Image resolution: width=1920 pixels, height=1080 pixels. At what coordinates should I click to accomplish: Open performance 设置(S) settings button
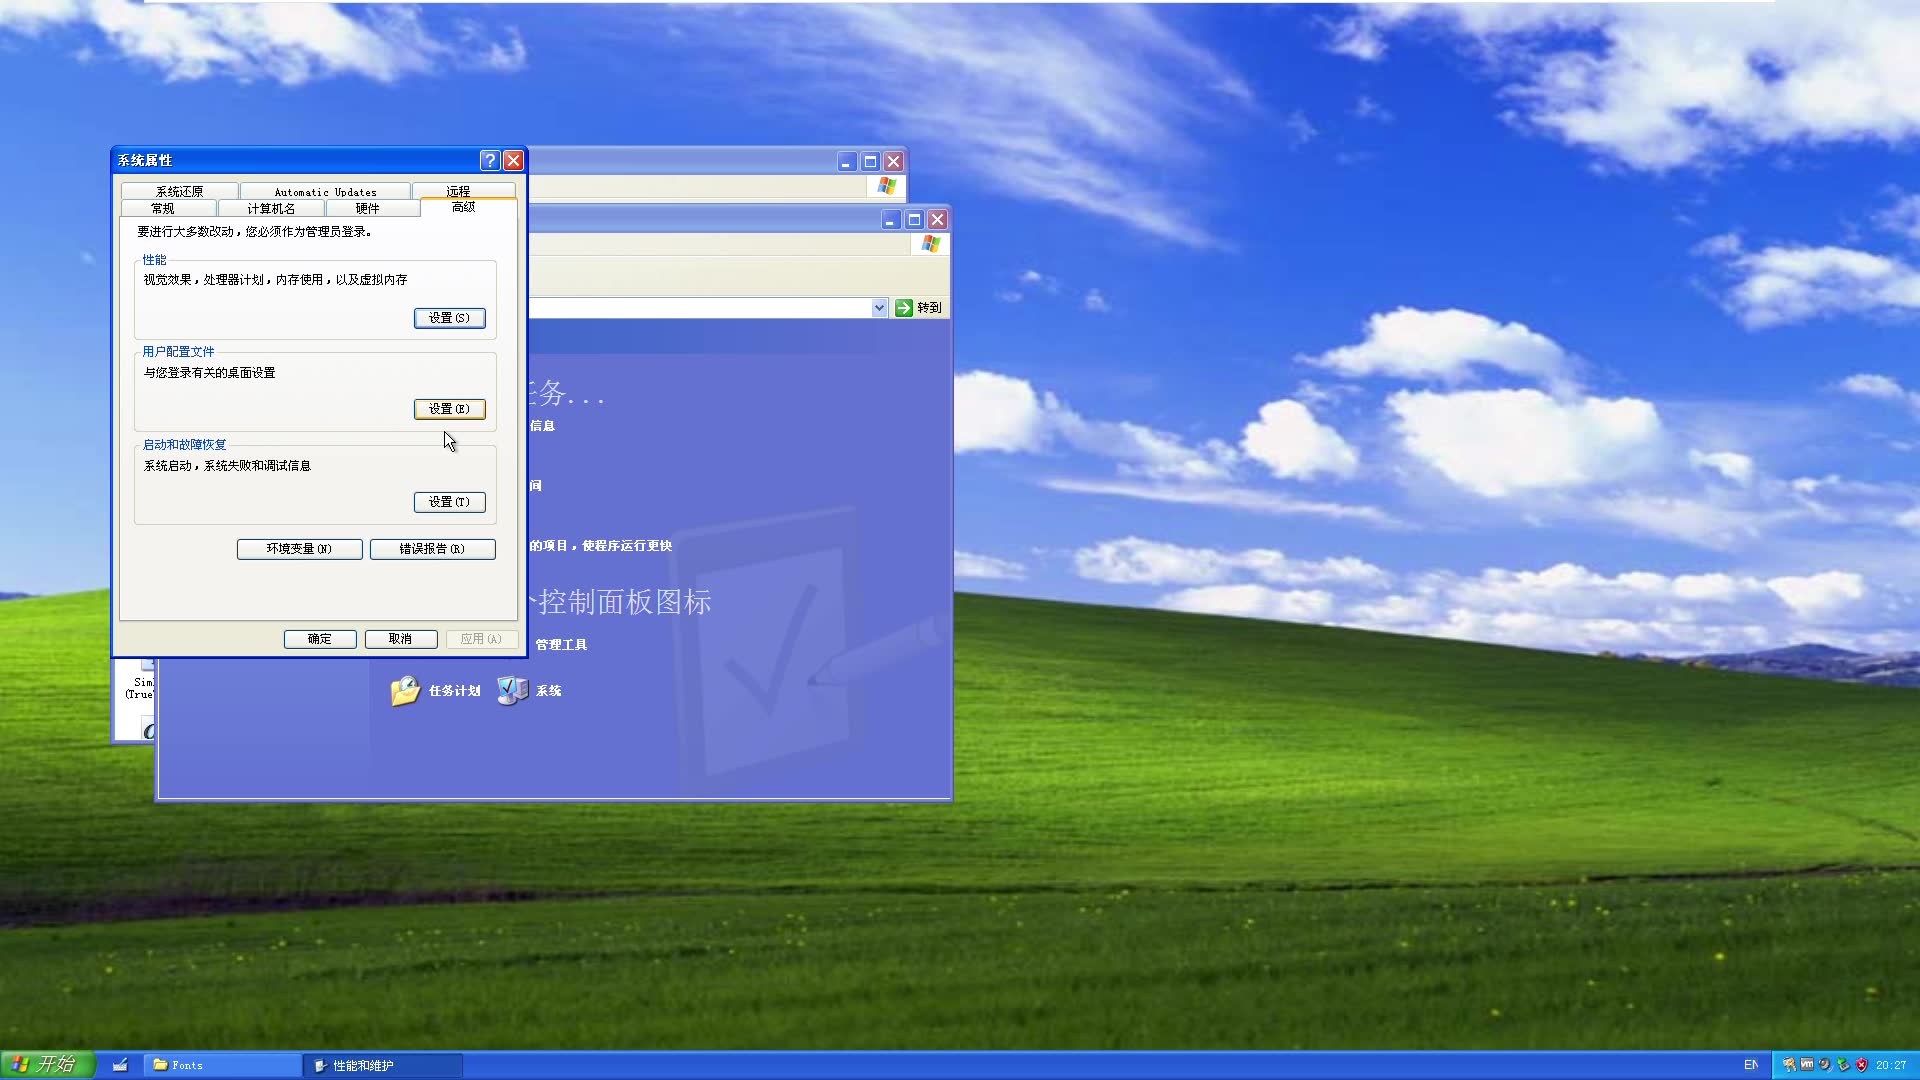pos(449,318)
